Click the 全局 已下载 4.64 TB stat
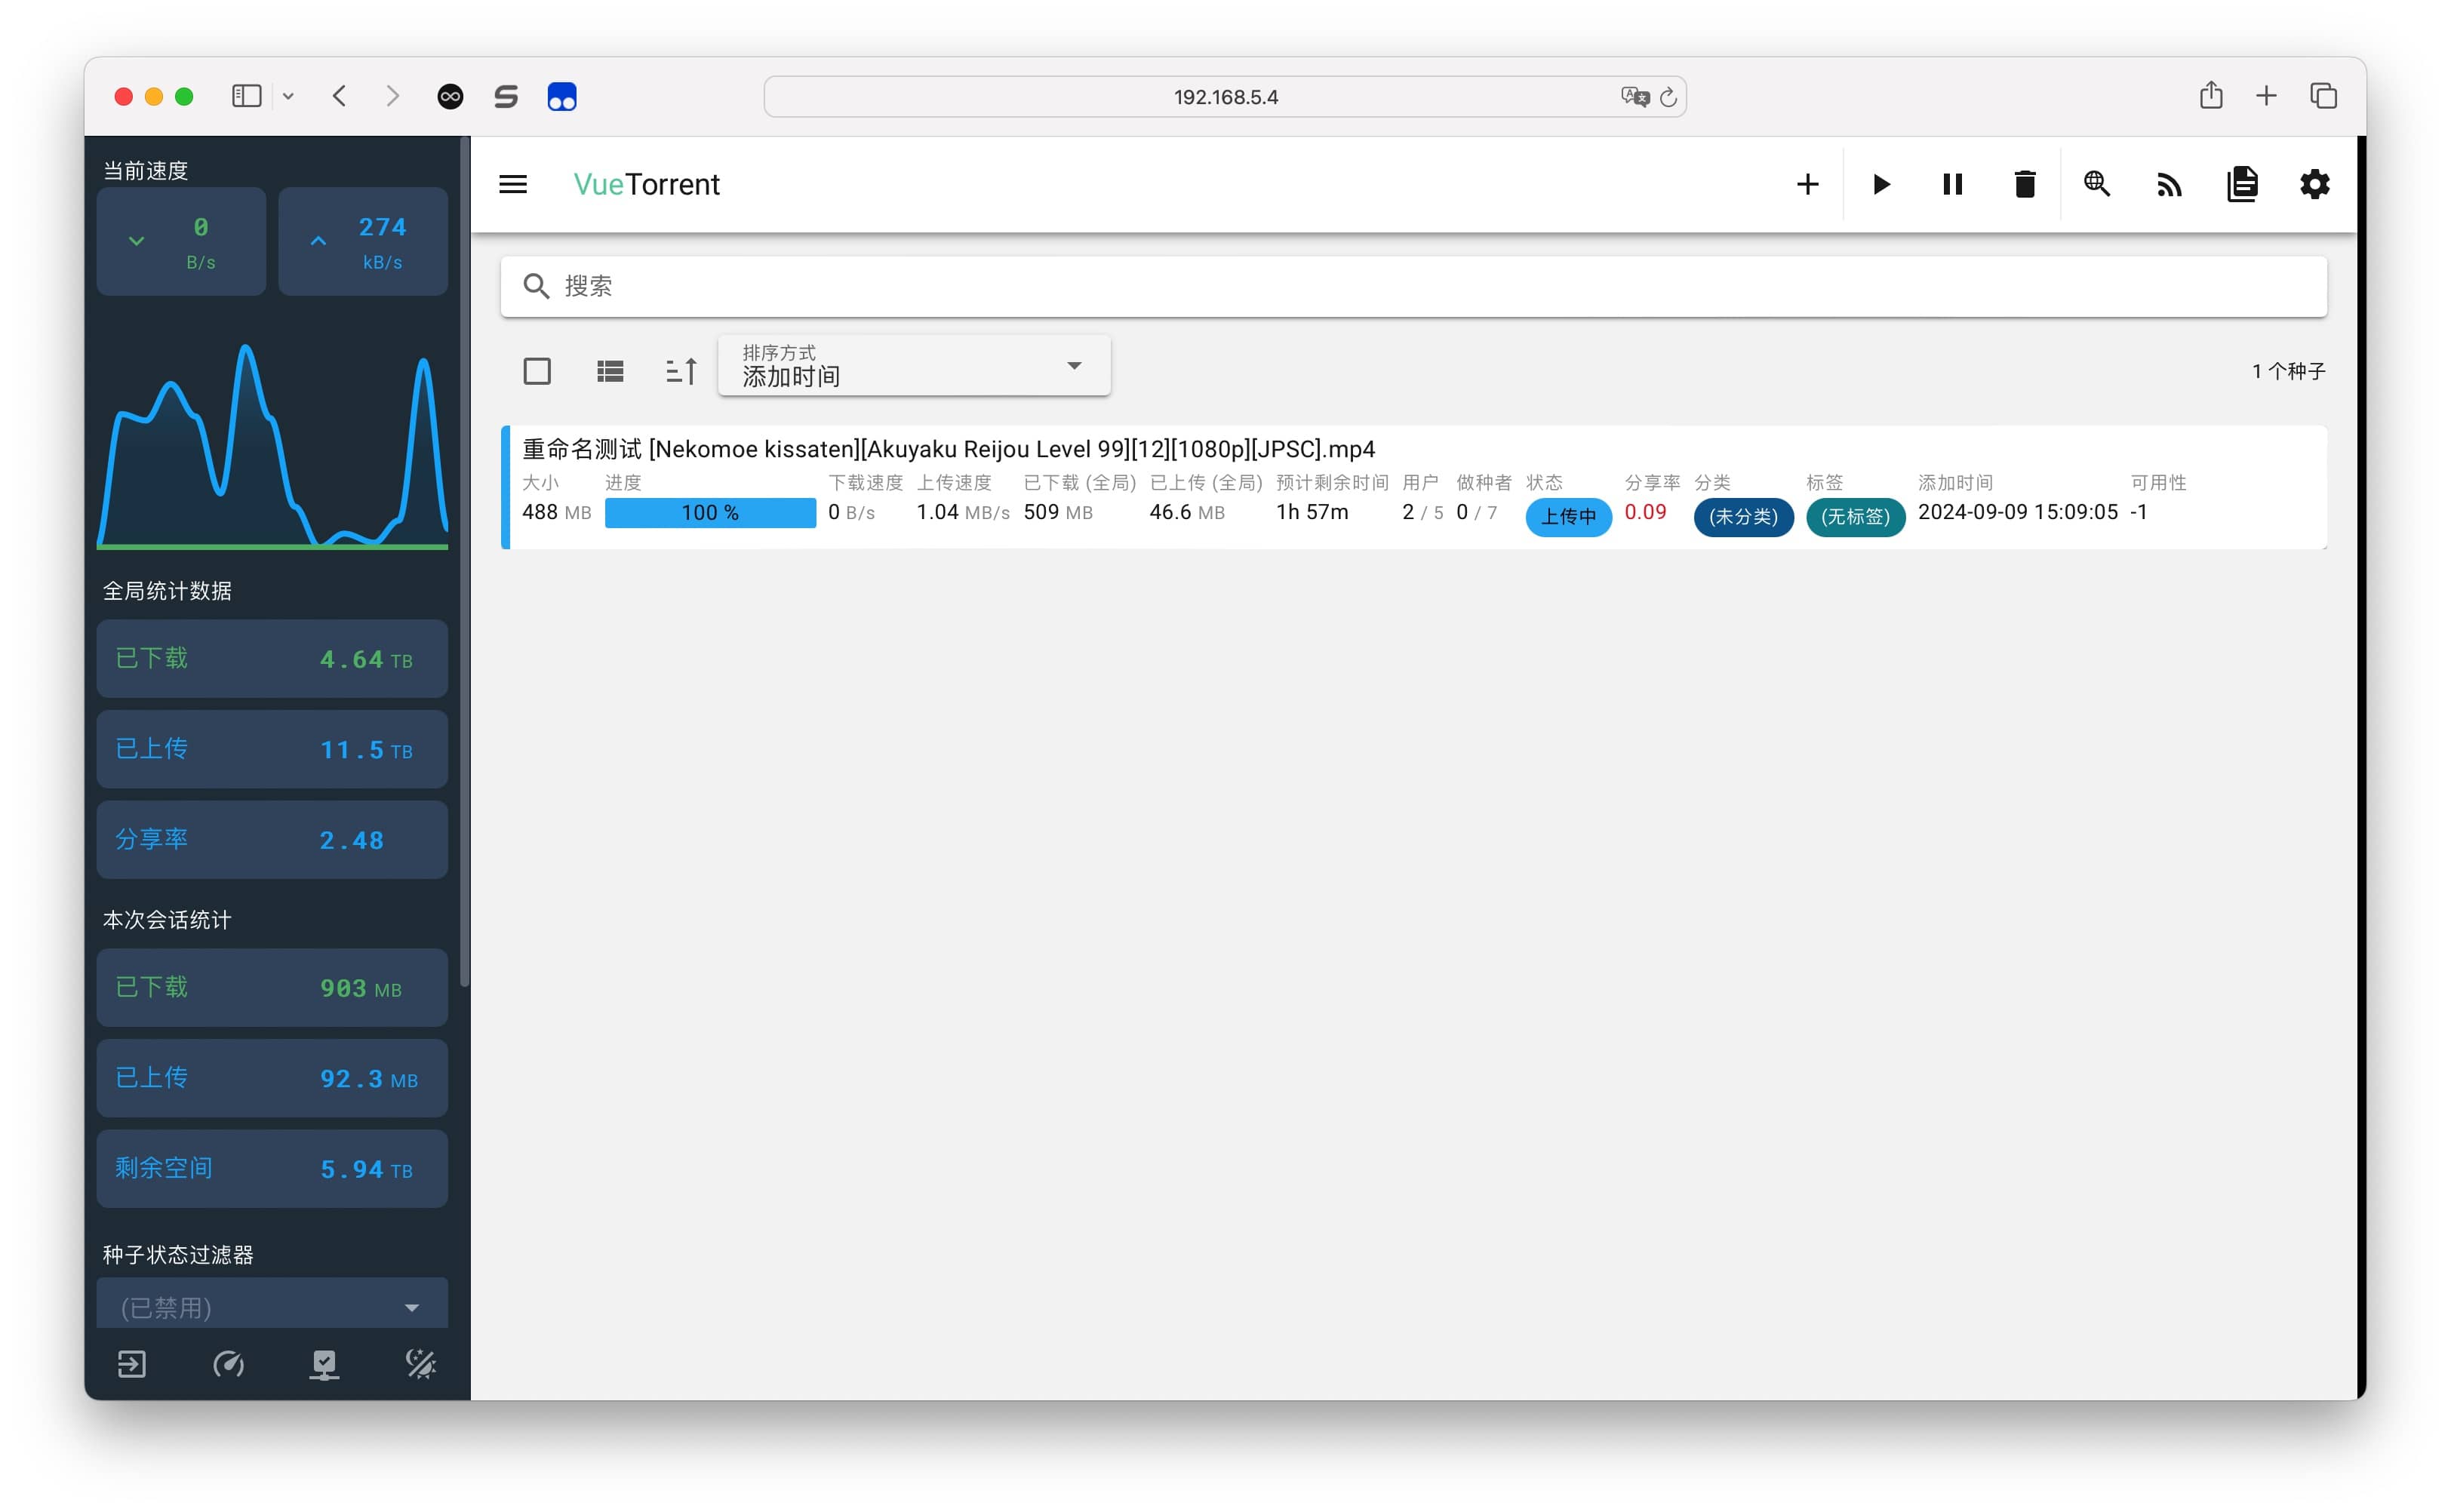 [272, 659]
